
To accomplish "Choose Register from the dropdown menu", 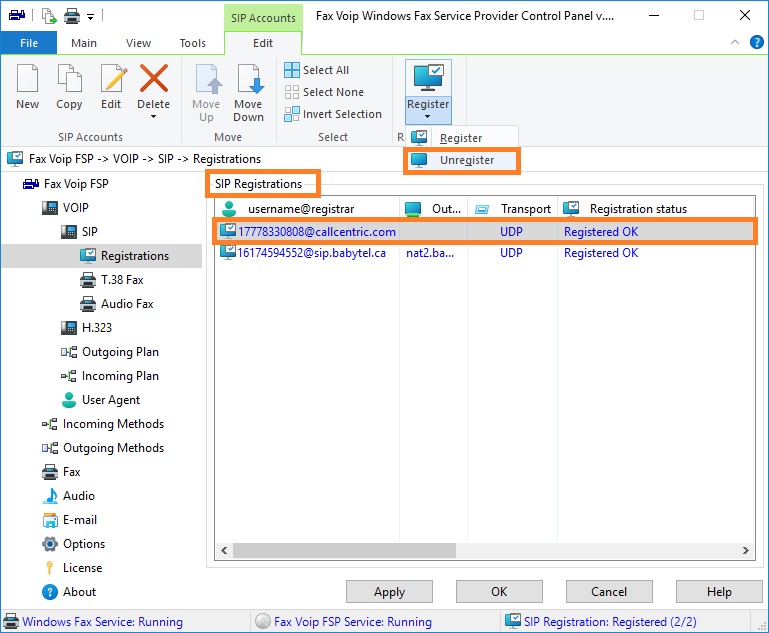I will point(461,138).
